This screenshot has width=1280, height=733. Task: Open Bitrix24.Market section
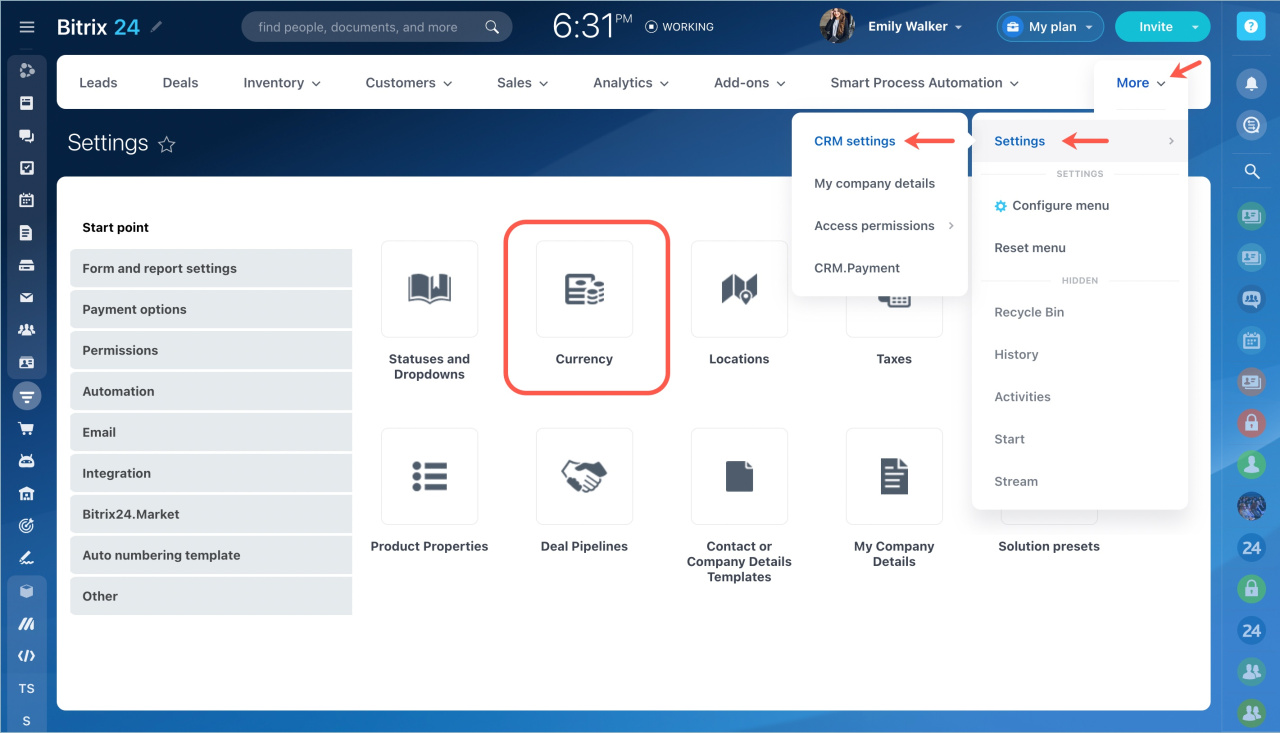pos(211,514)
